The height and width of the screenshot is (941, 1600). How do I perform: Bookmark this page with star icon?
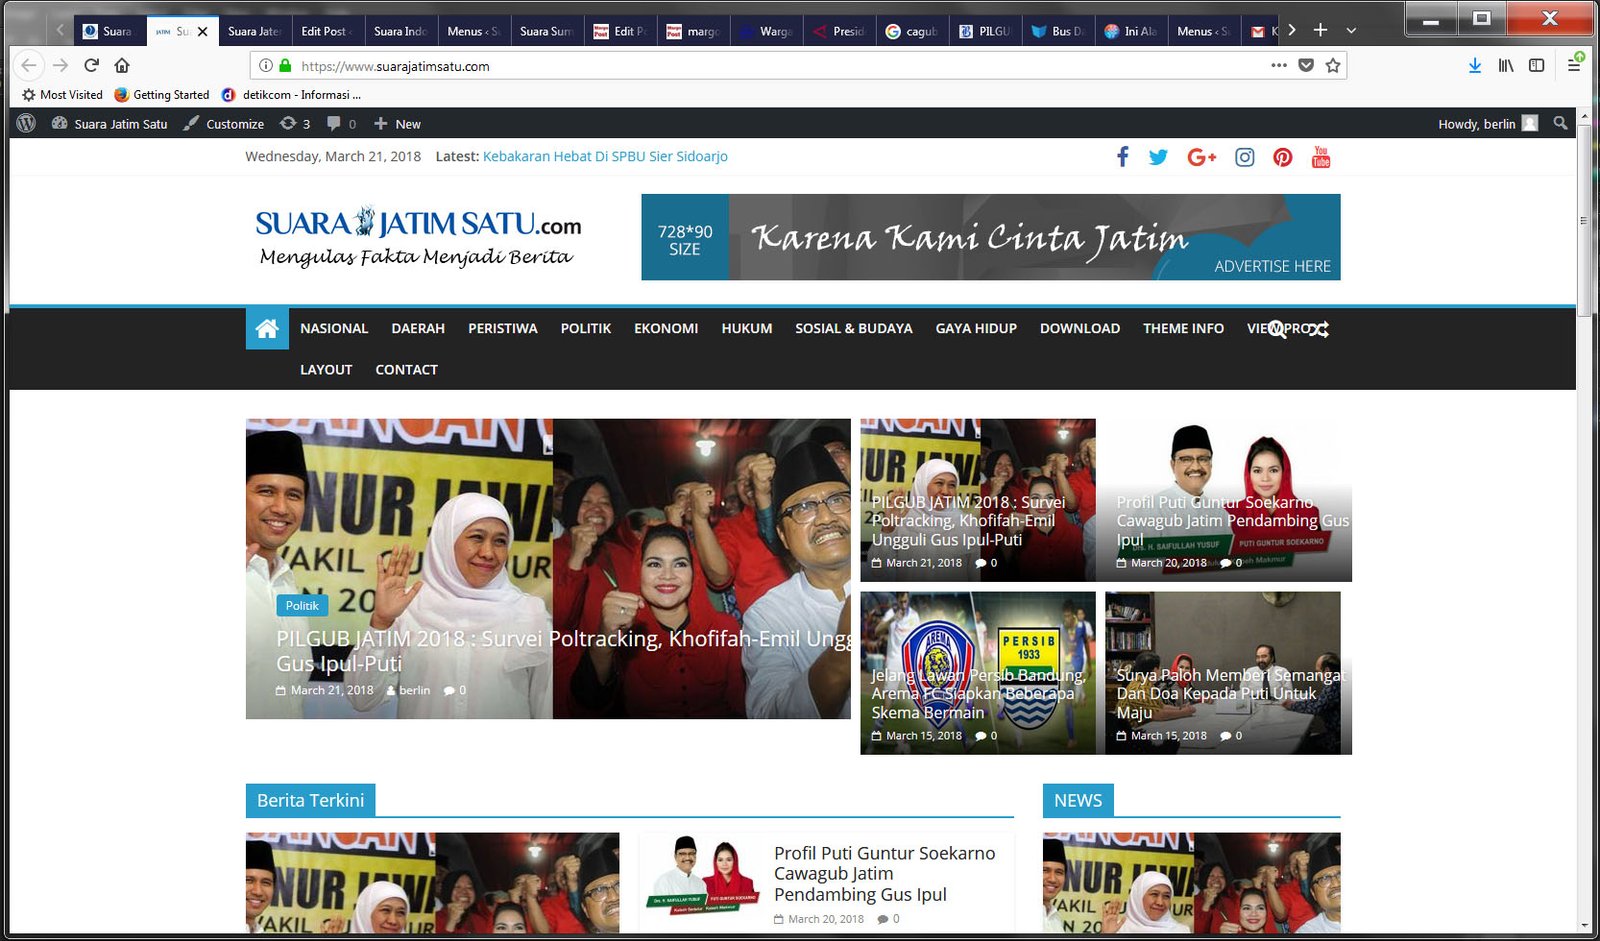1332,66
